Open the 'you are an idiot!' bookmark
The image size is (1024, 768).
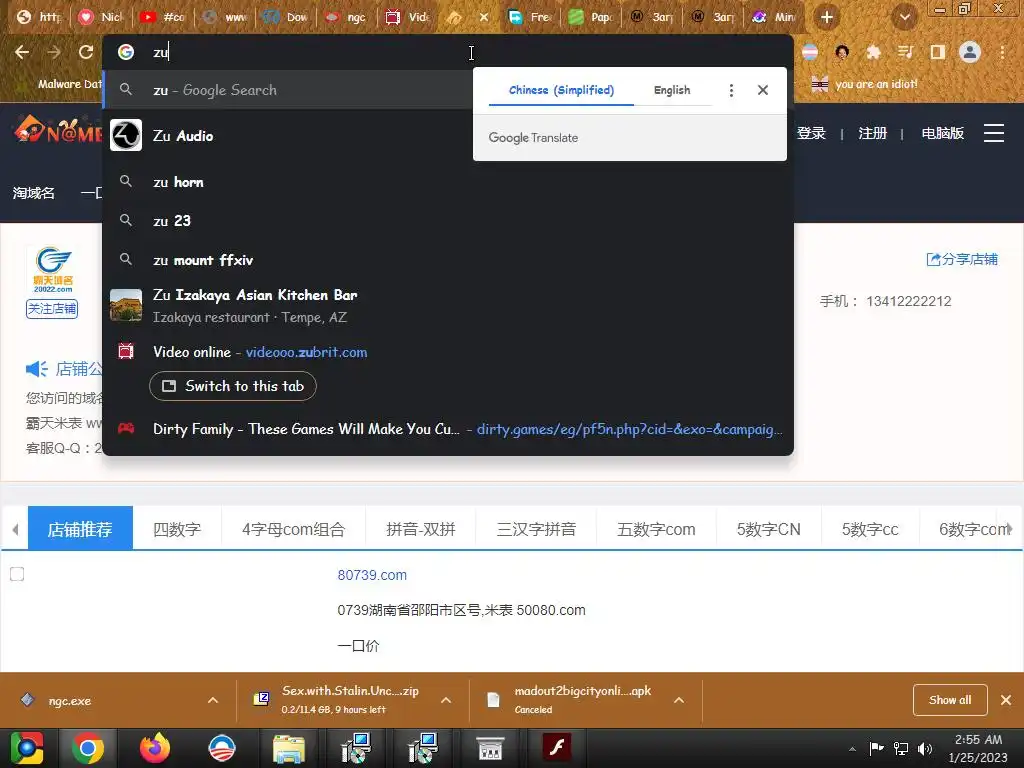pyautogui.click(x=864, y=84)
